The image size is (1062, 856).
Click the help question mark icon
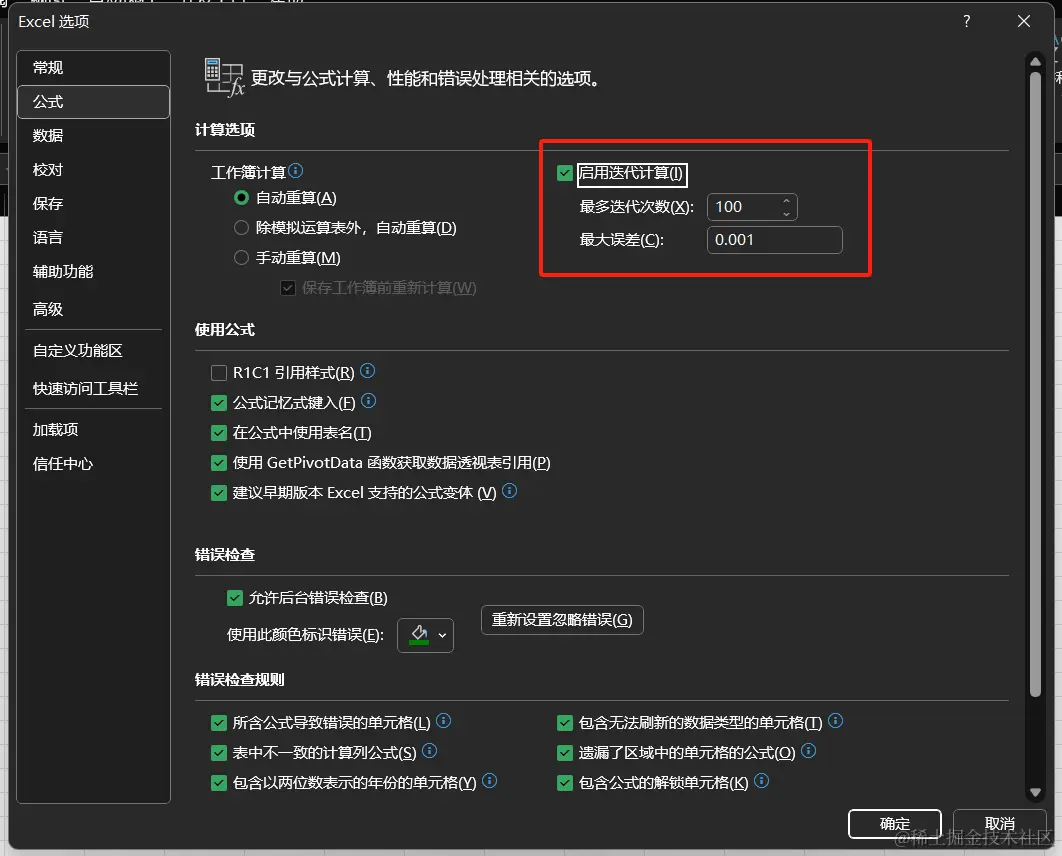(x=967, y=21)
